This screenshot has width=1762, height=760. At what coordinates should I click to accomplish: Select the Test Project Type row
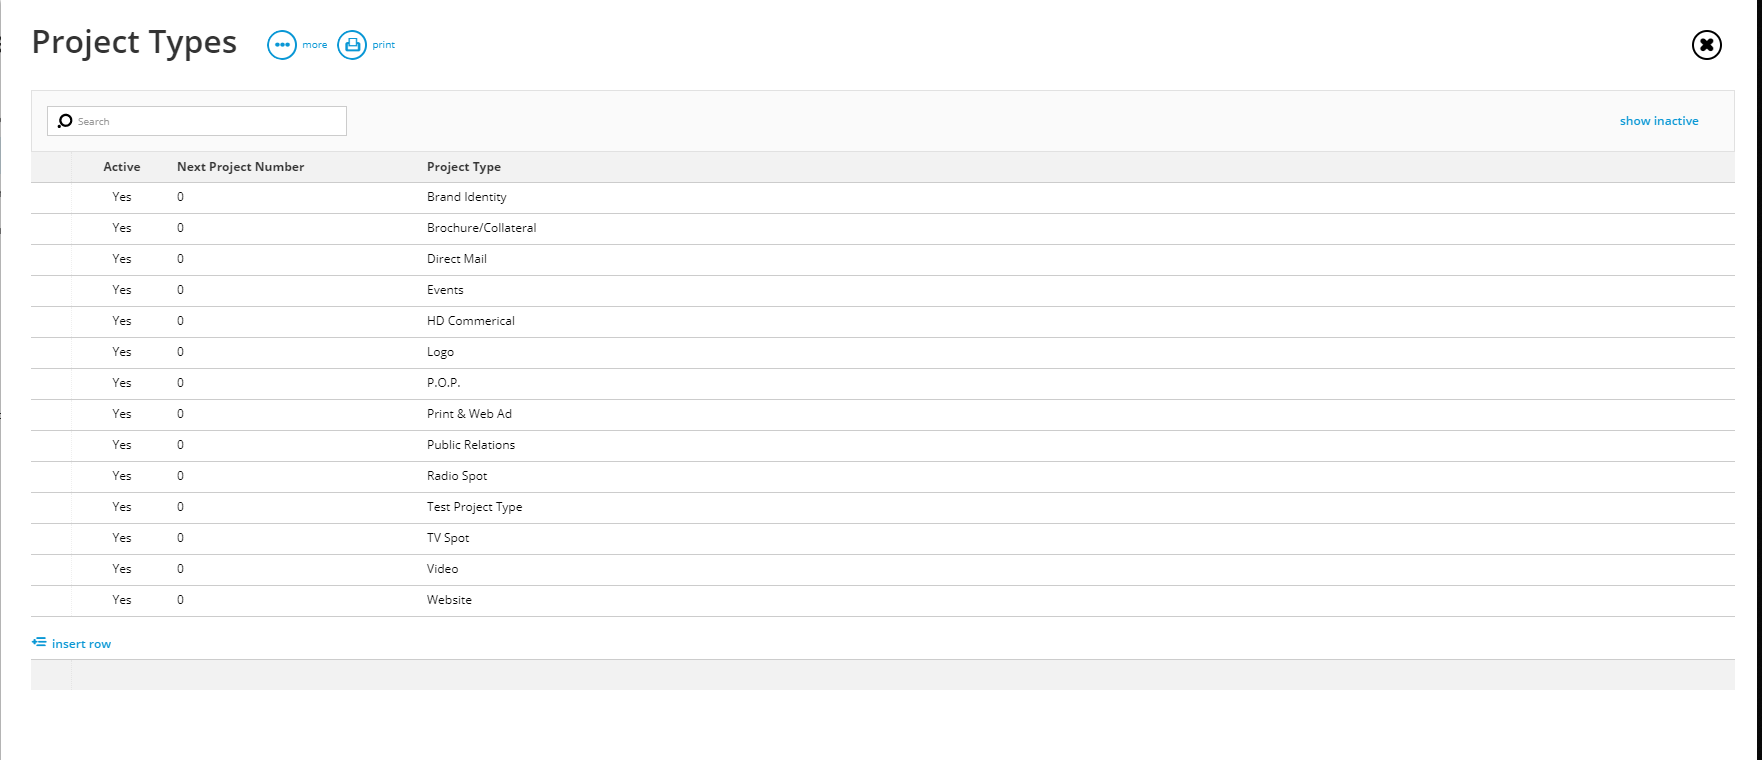tap(883, 508)
